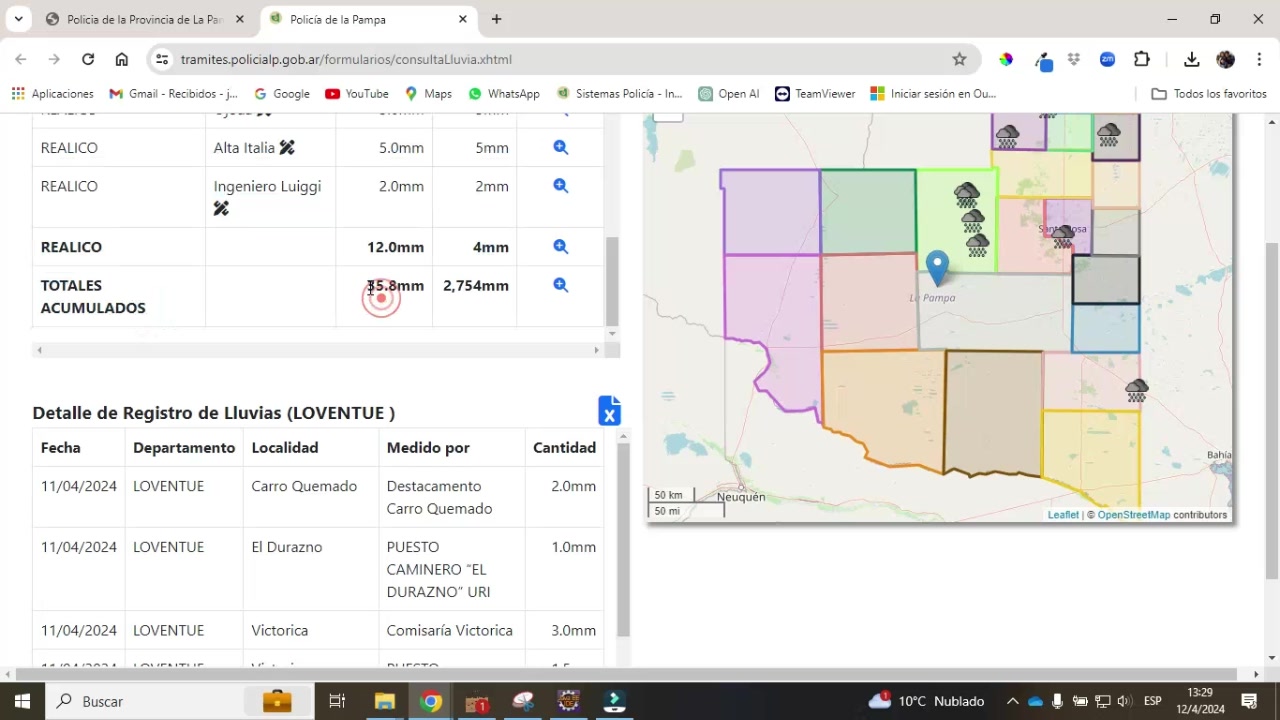This screenshot has height=720, width=1280.
Task: Open a new browser tab
Action: coord(496,19)
